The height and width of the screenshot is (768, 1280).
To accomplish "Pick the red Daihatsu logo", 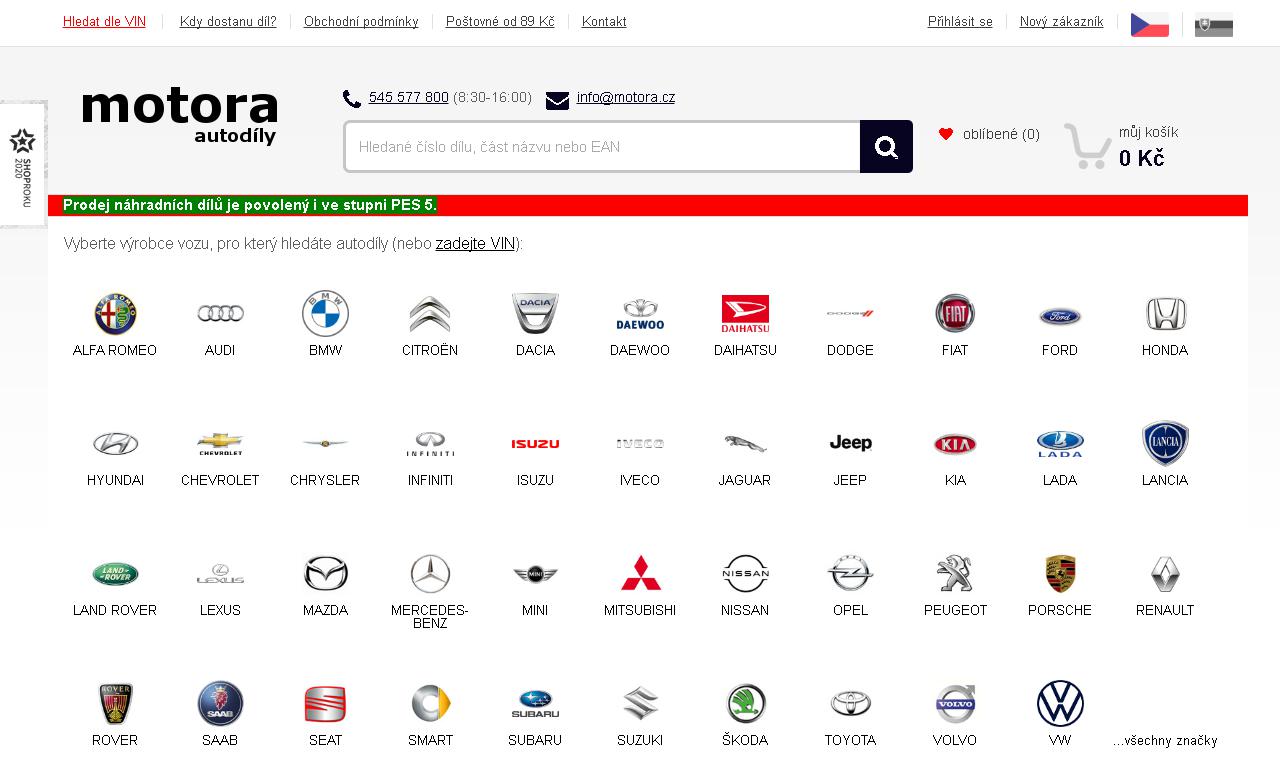I will [745, 314].
